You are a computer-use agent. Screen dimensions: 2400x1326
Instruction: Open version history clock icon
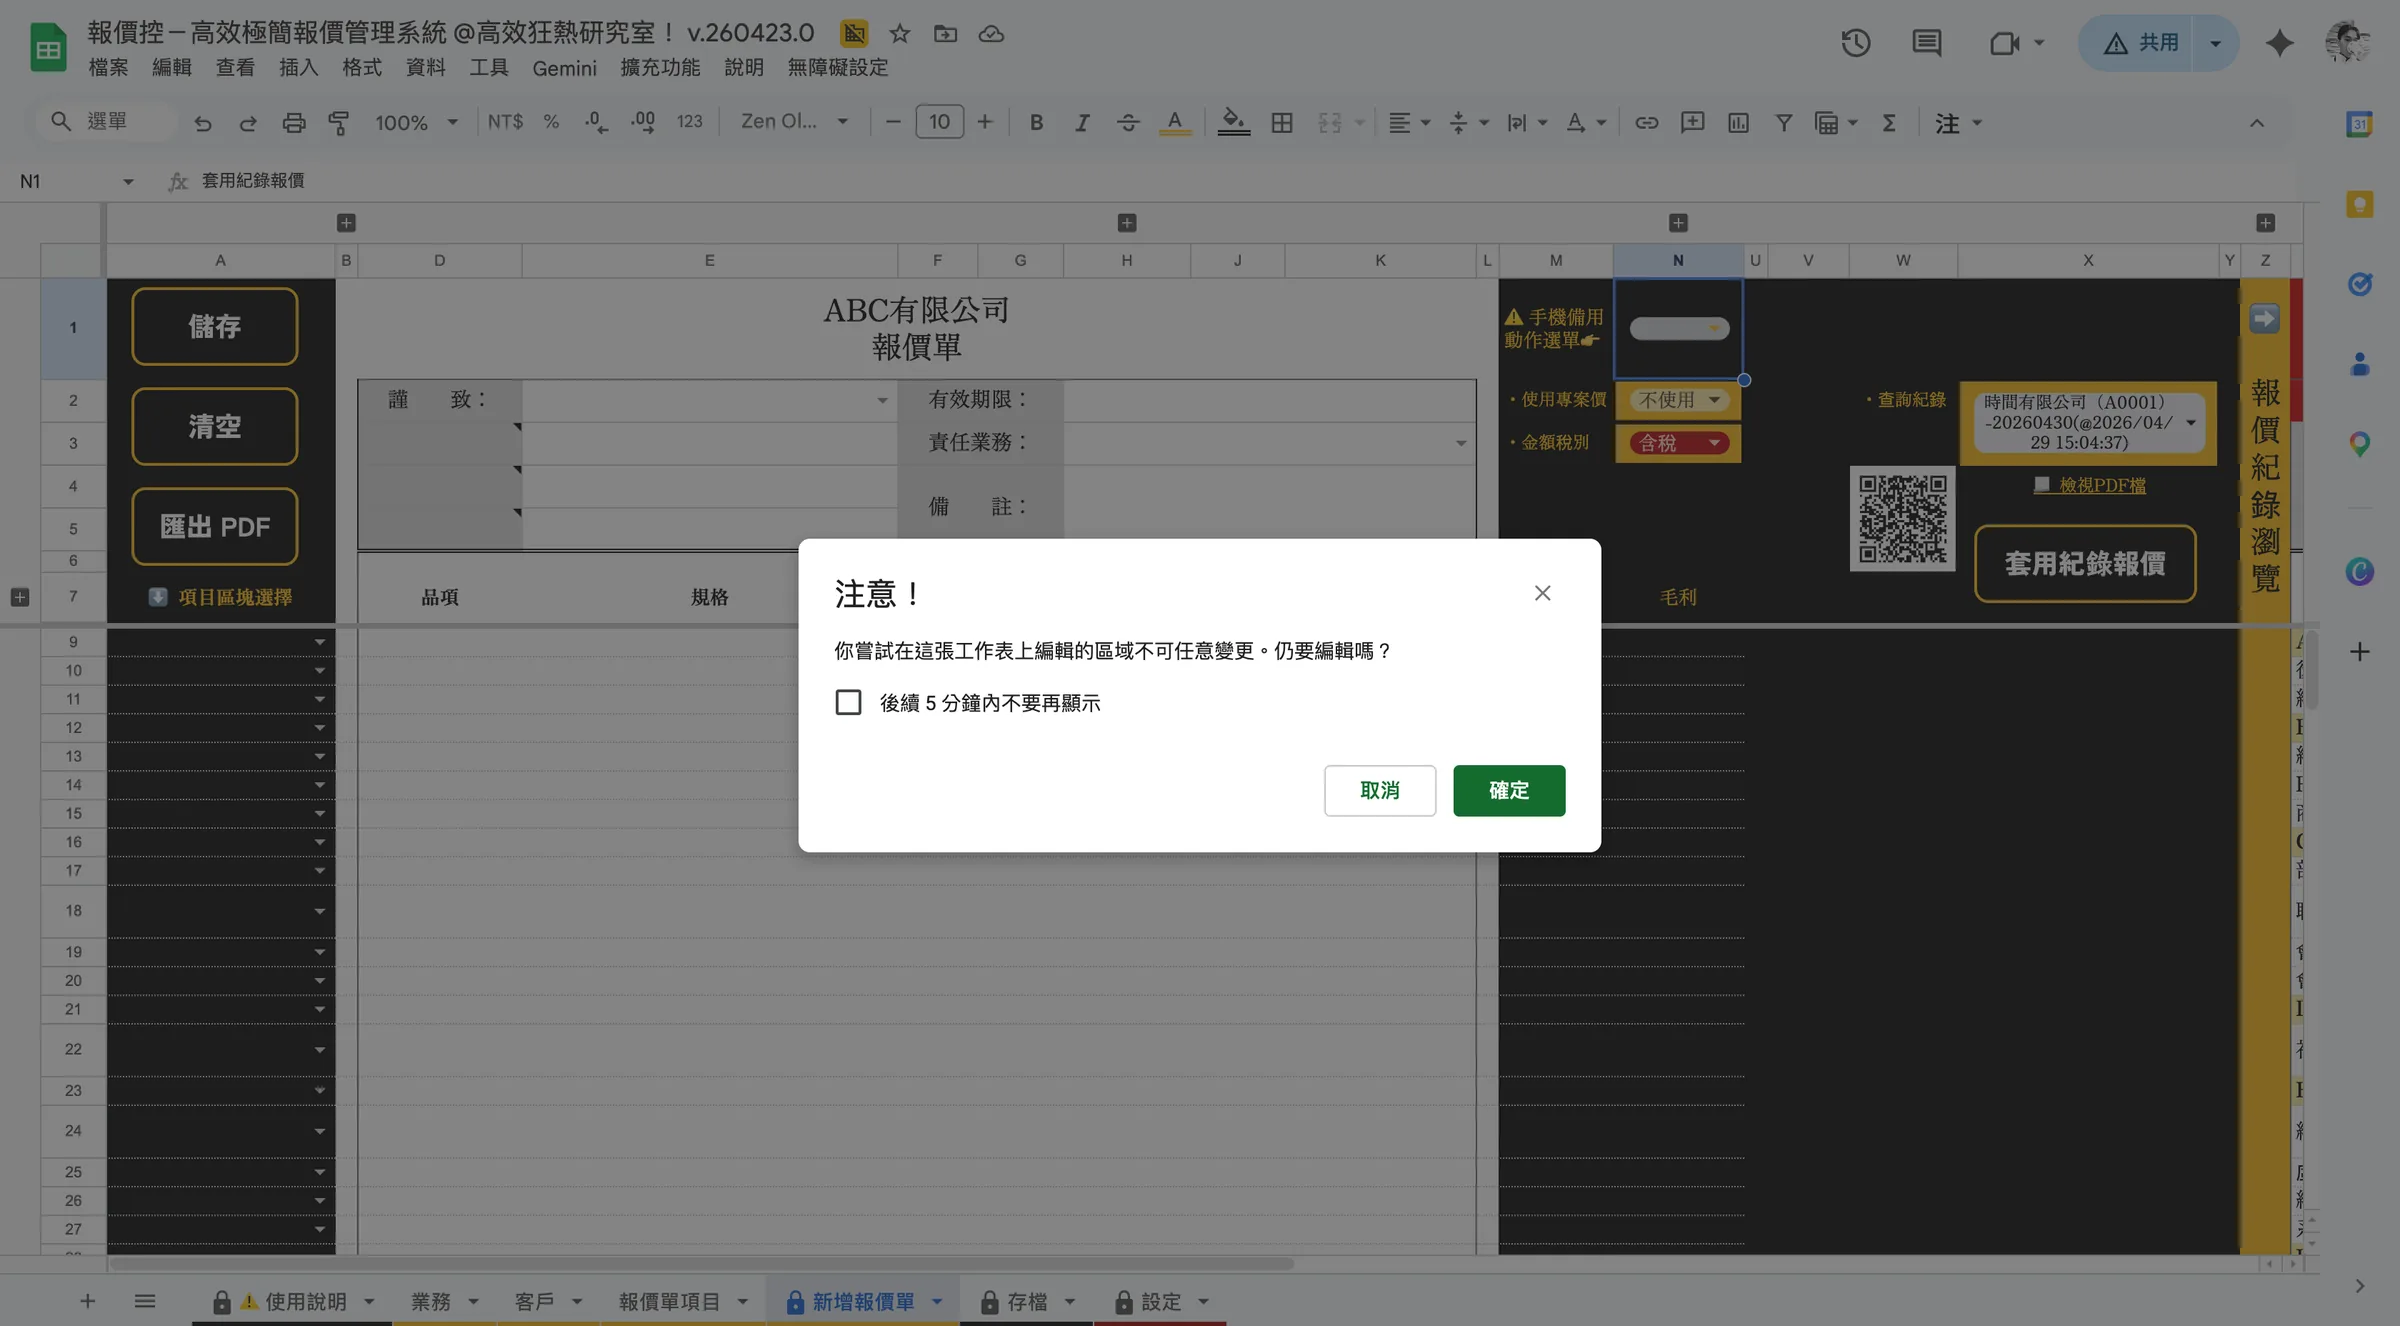(1856, 43)
